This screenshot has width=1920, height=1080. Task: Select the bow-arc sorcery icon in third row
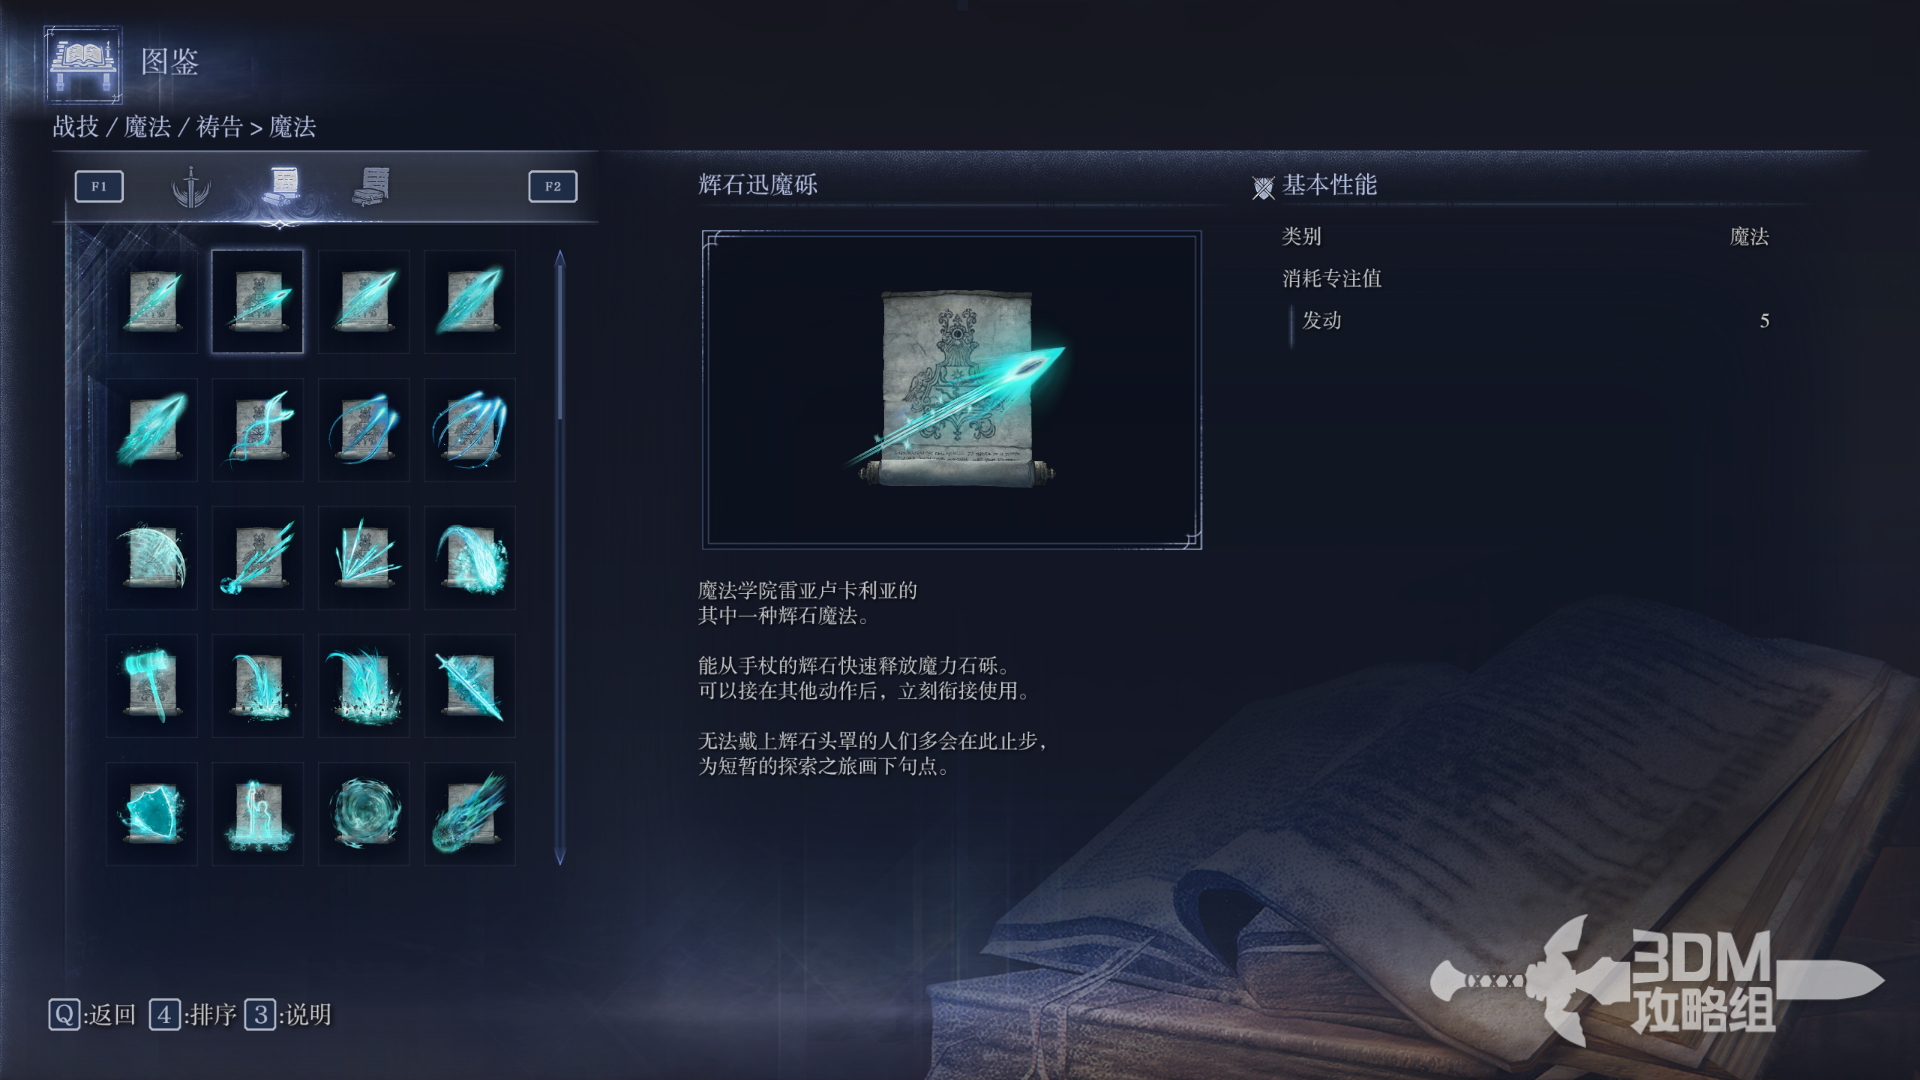coord(152,558)
